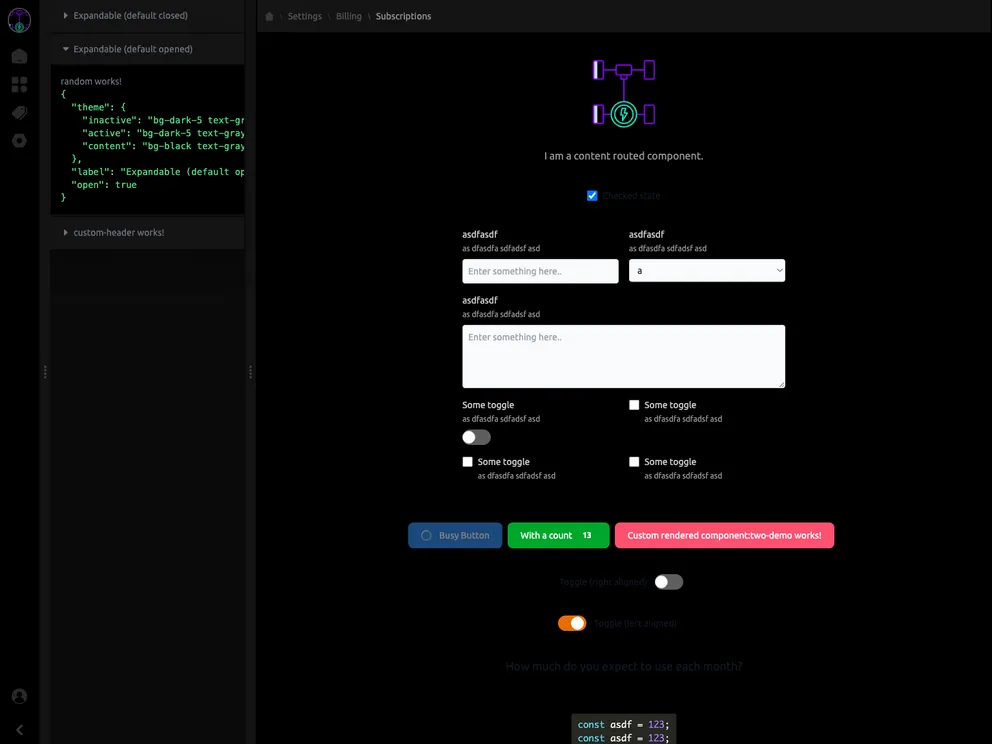Go to Settings in the breadcrumb
This screenshot has width=992, height=744.
point(305,17)
